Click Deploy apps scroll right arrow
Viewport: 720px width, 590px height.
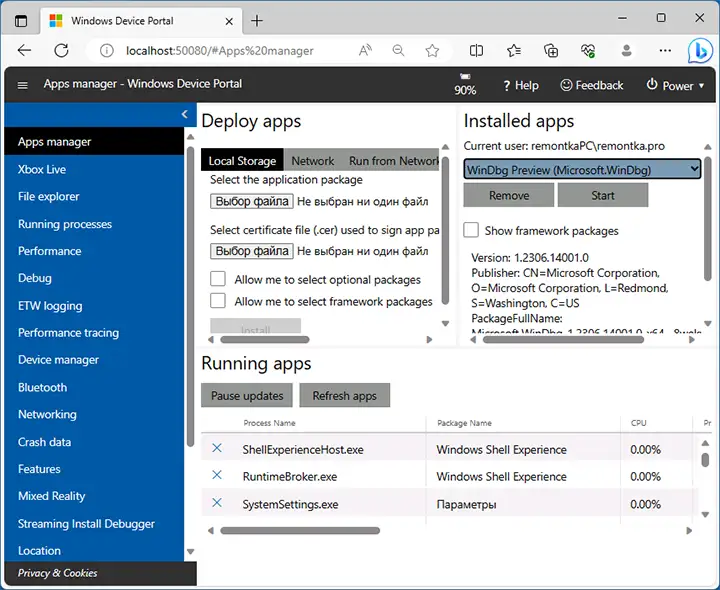tap(429, 340)
